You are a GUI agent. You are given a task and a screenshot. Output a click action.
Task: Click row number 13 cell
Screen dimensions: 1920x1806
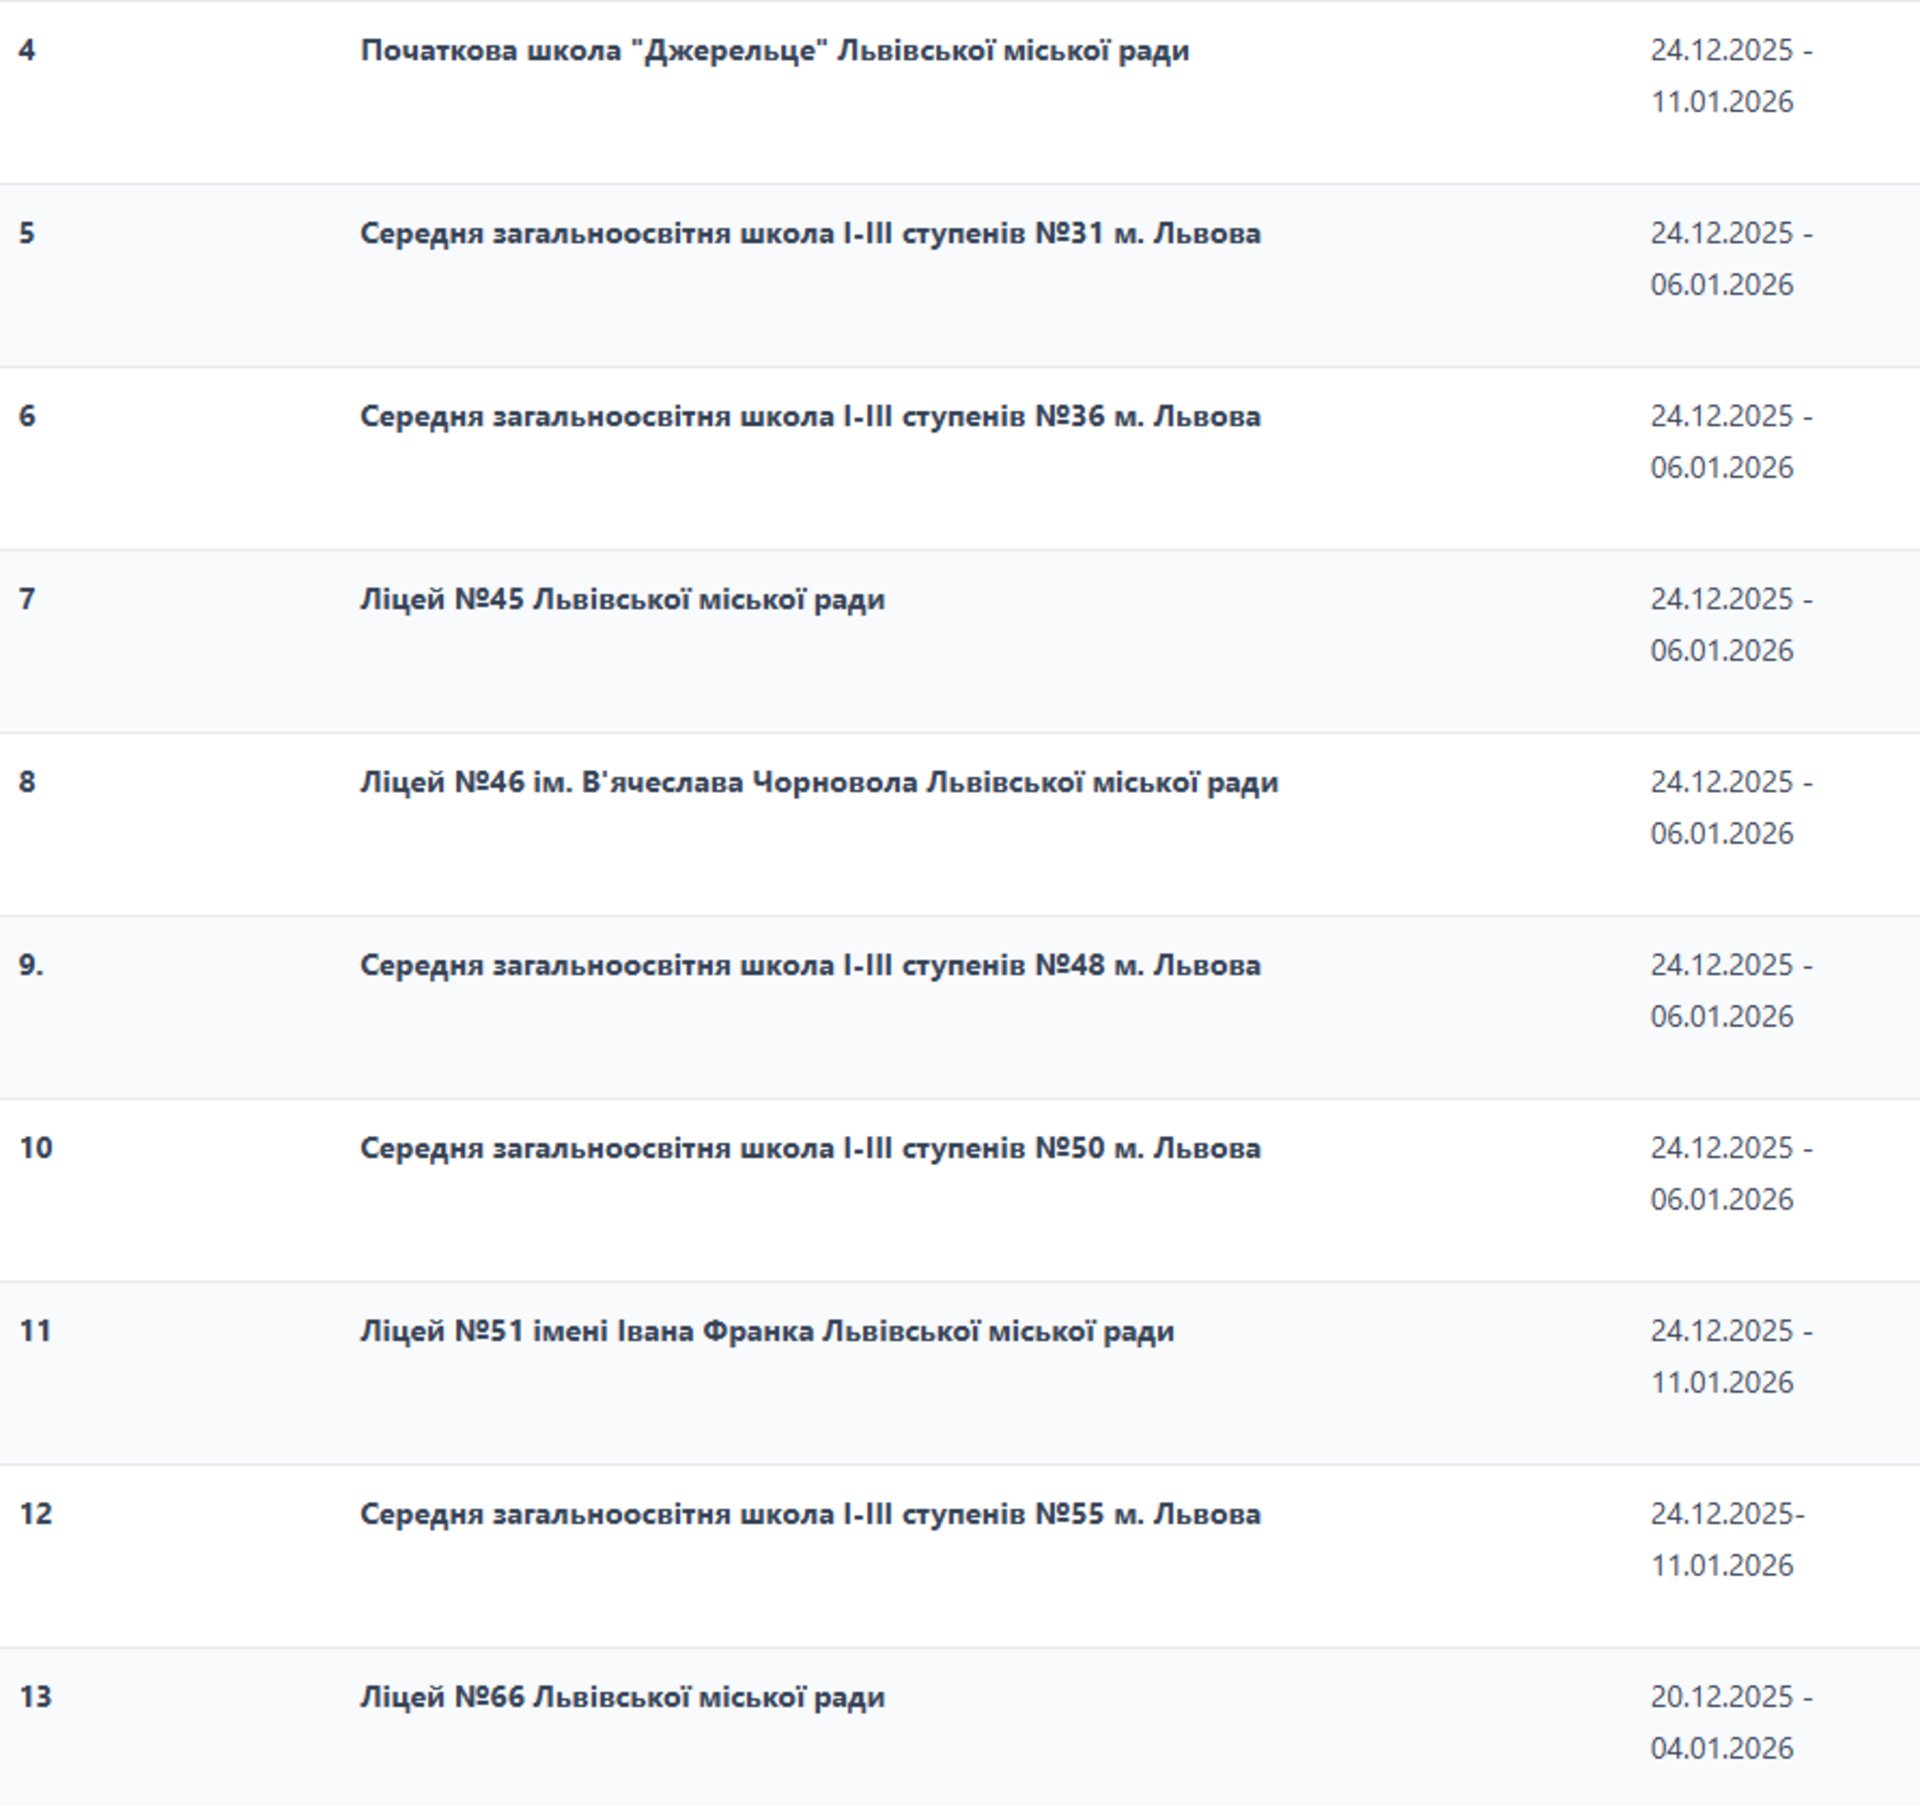click(x=35, y=1697)
